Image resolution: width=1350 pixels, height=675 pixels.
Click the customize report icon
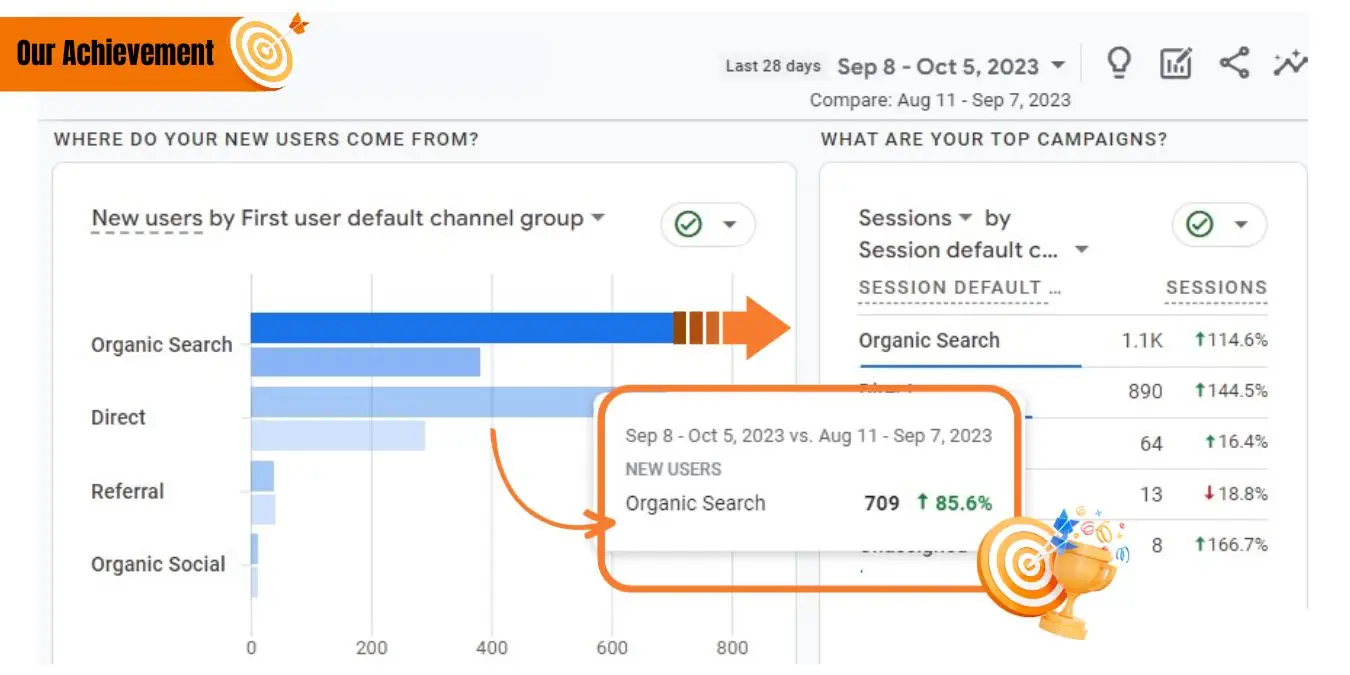1175,62
